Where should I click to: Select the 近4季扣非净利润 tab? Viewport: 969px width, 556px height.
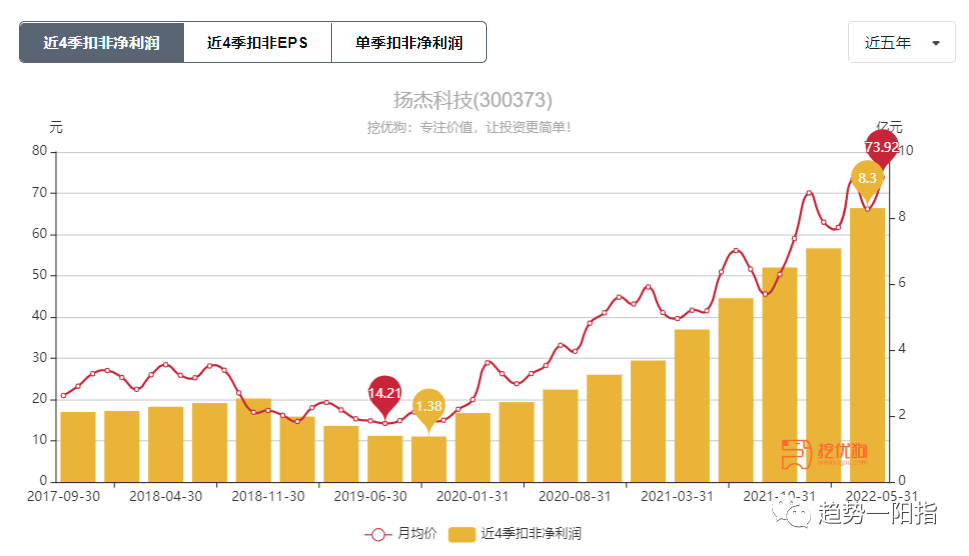pos(101,43)
